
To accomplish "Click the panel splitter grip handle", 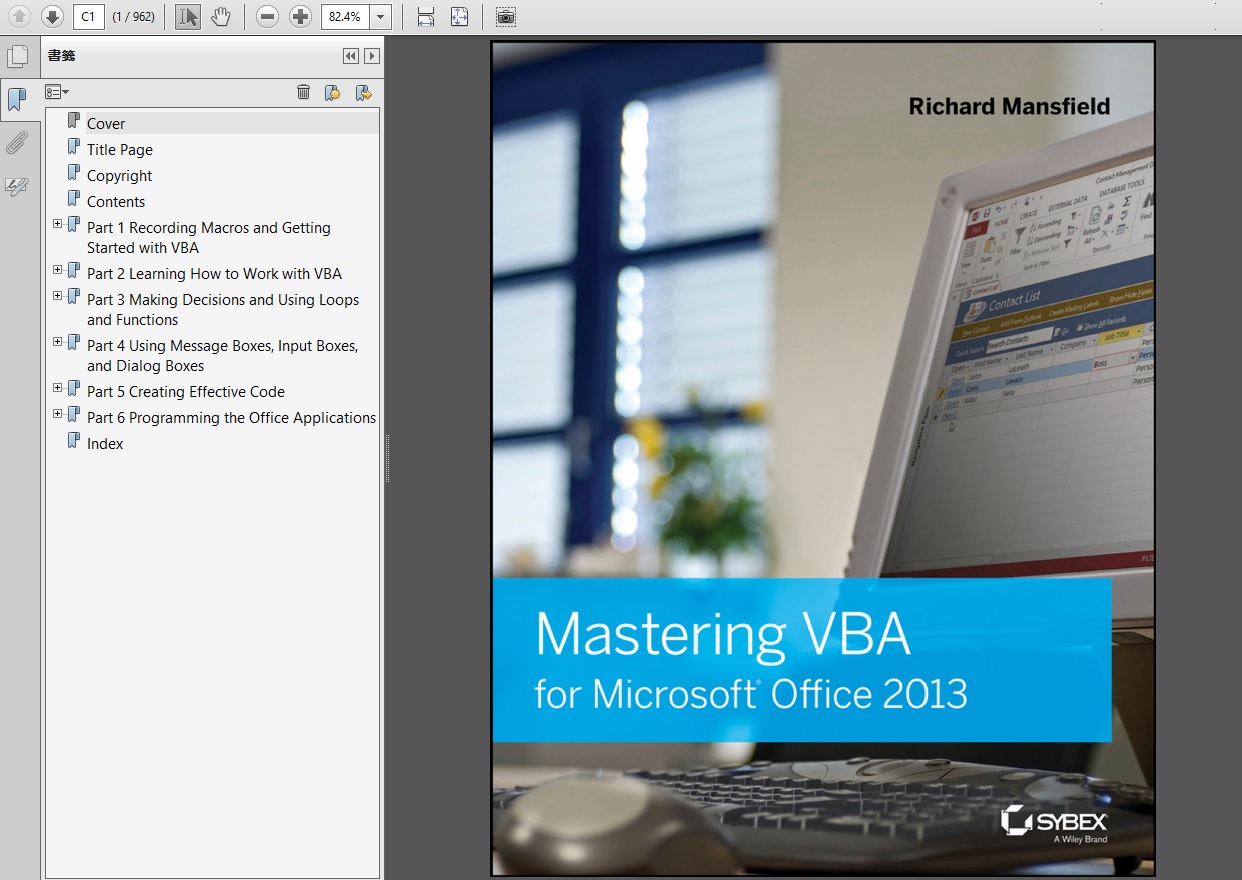I will pos(387,459).
